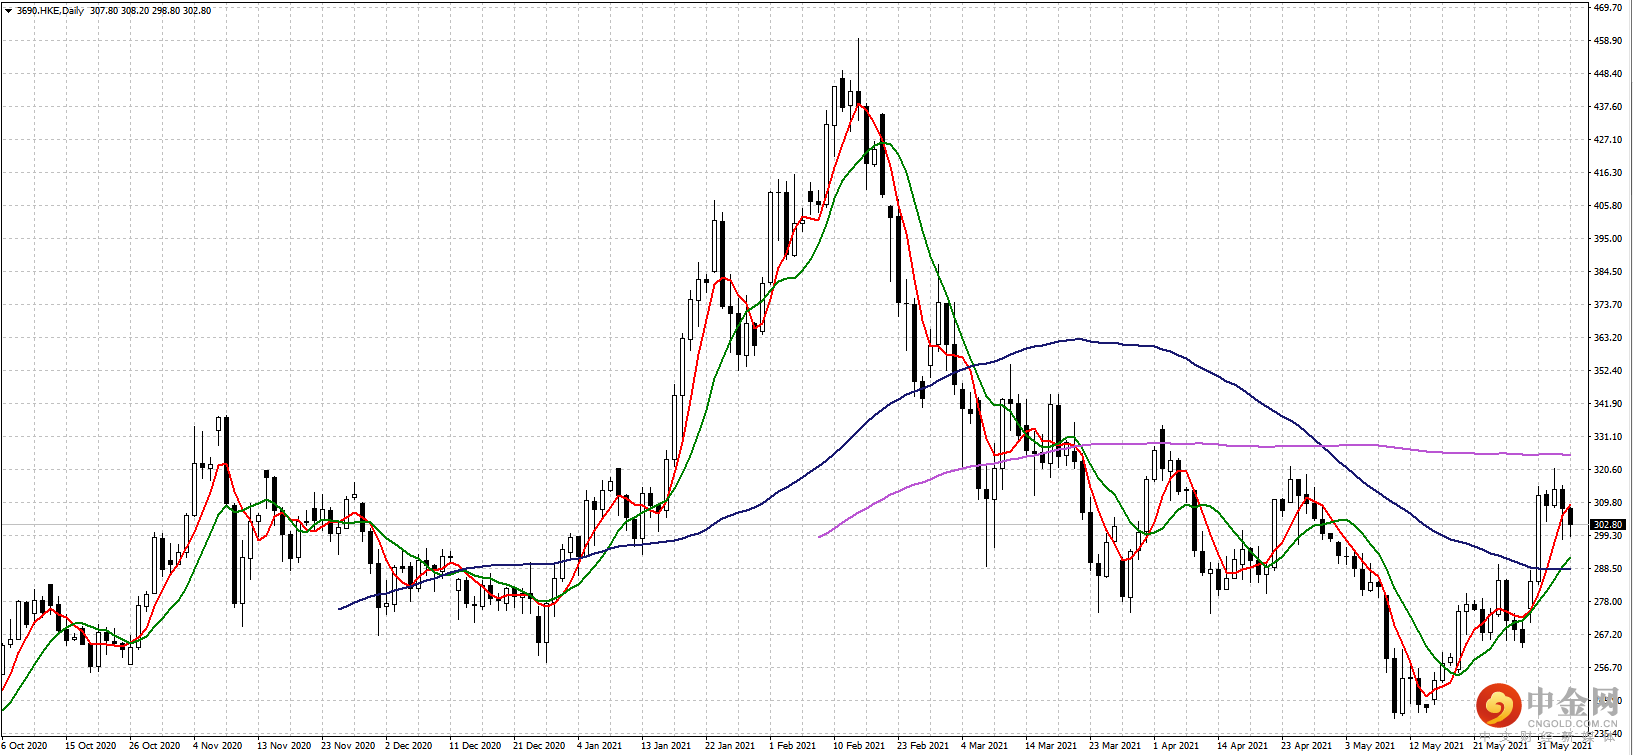This screenshot has height=755, width=1633.
Task: Click the 427.10 price axis label
Action: (x=1608, y=140)
